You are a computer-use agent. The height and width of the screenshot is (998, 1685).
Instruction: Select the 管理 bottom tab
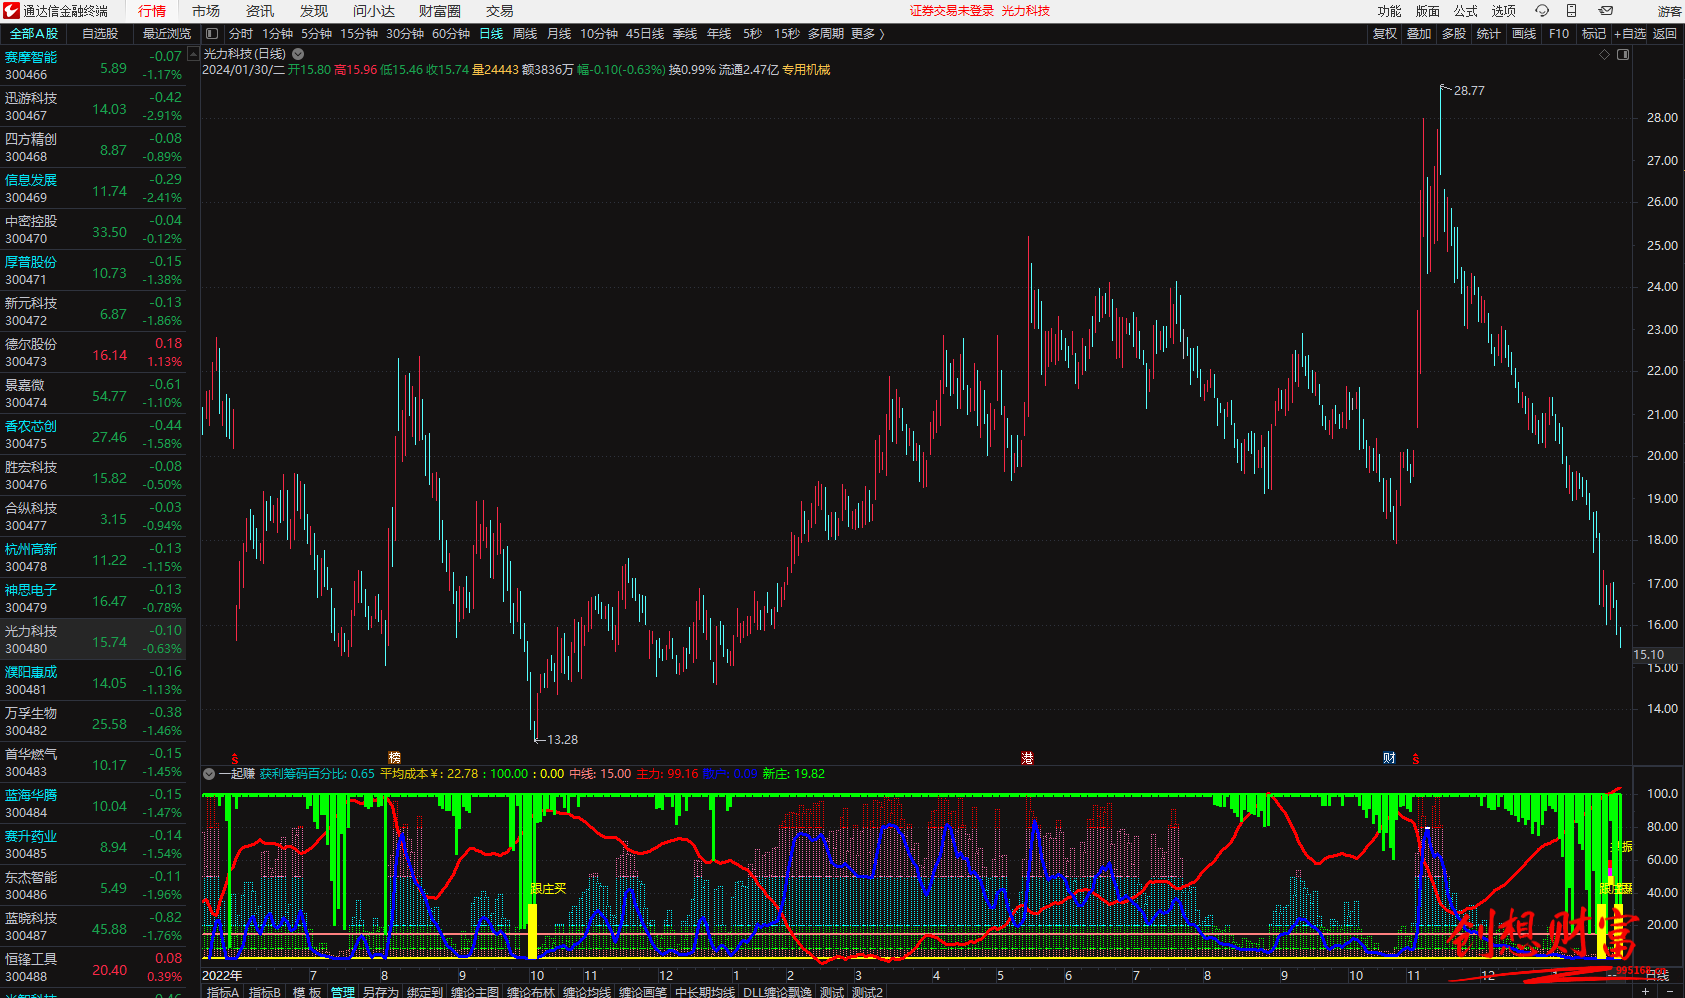[343, 992]
